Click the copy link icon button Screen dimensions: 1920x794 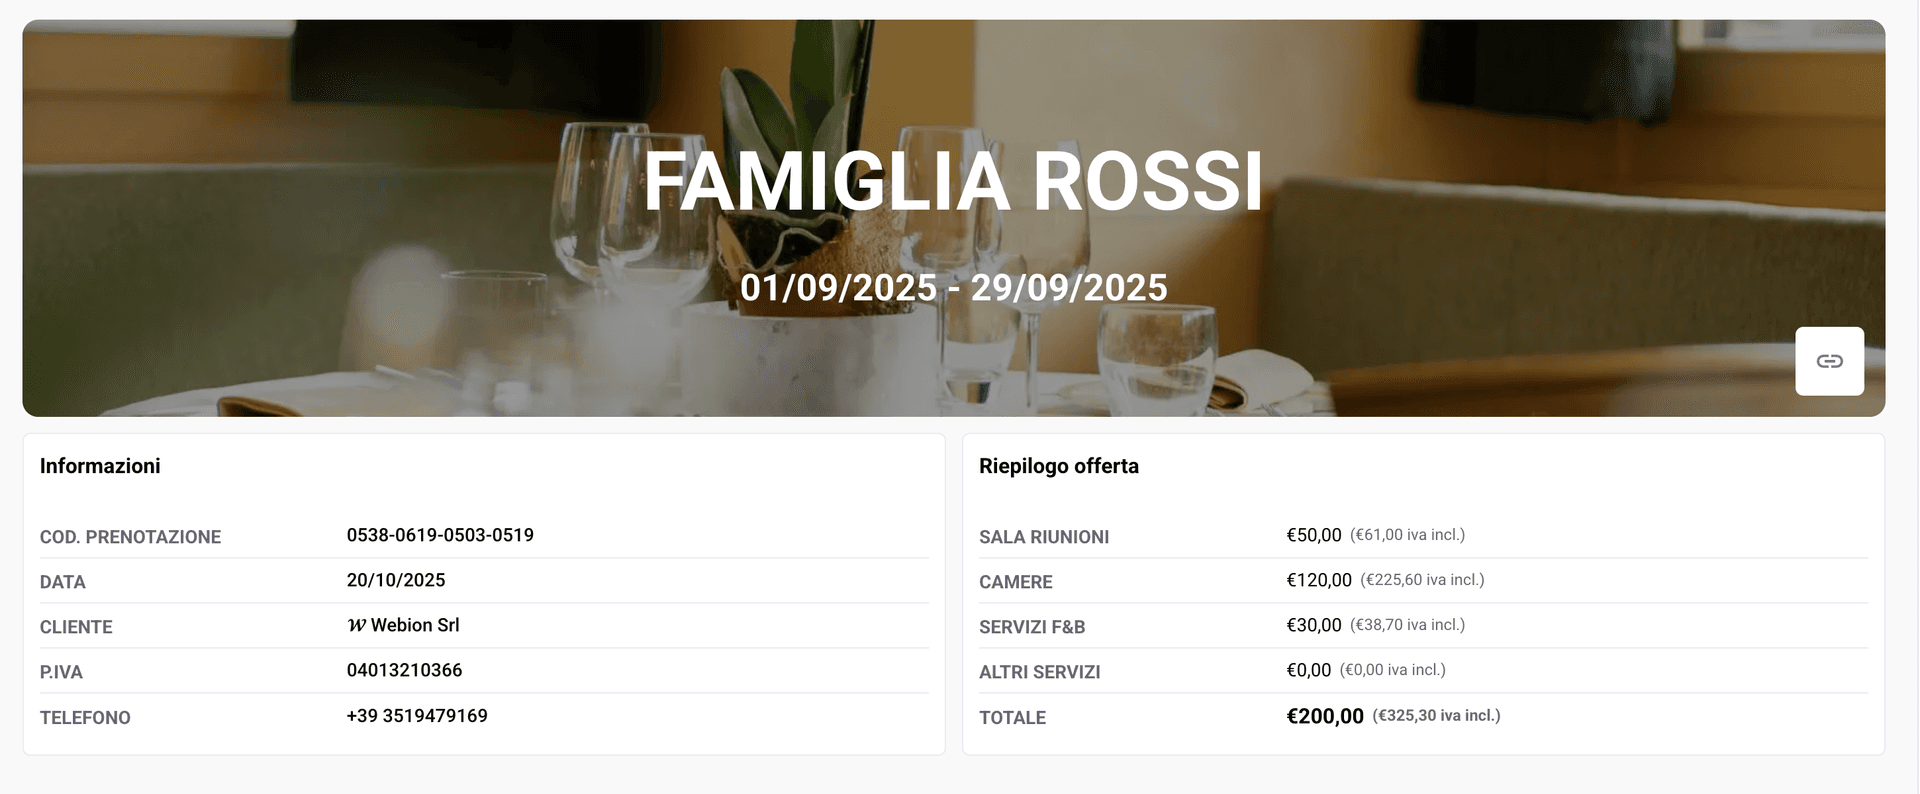tap(1829, 361)
